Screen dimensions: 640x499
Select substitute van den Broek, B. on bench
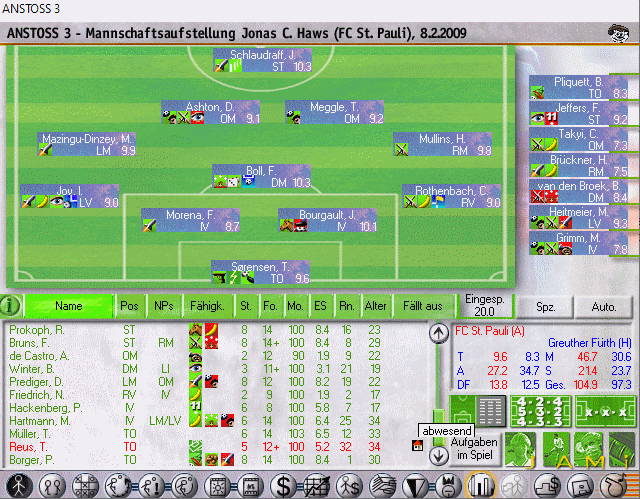point(579,191)
